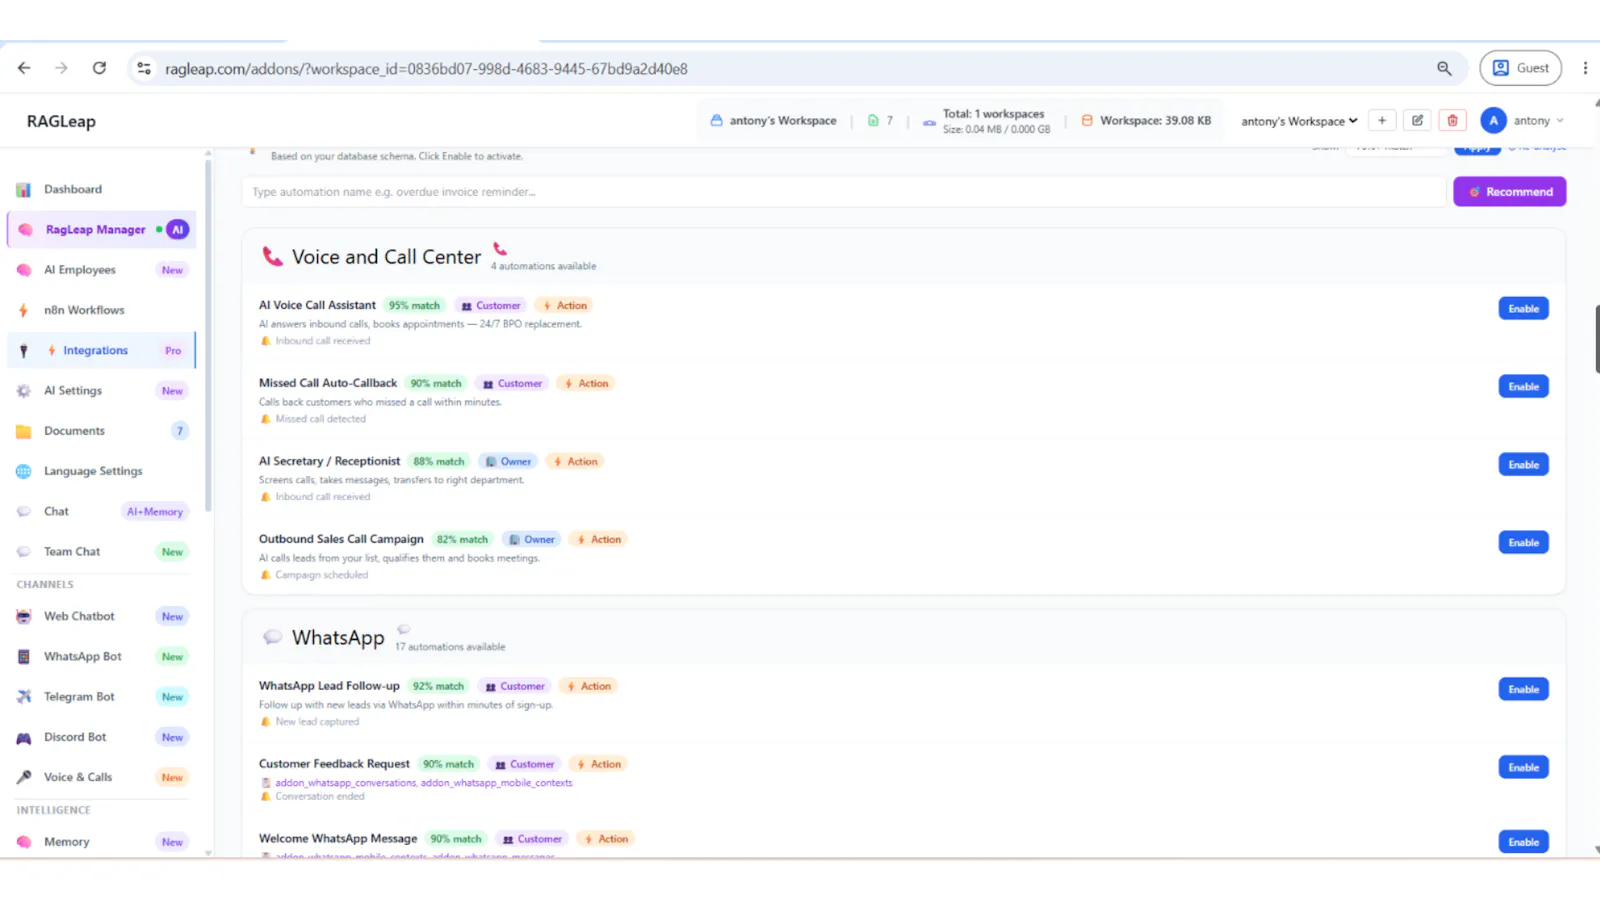
Task: Click the Memory brain icon
Action: click(x=24, y=842)
